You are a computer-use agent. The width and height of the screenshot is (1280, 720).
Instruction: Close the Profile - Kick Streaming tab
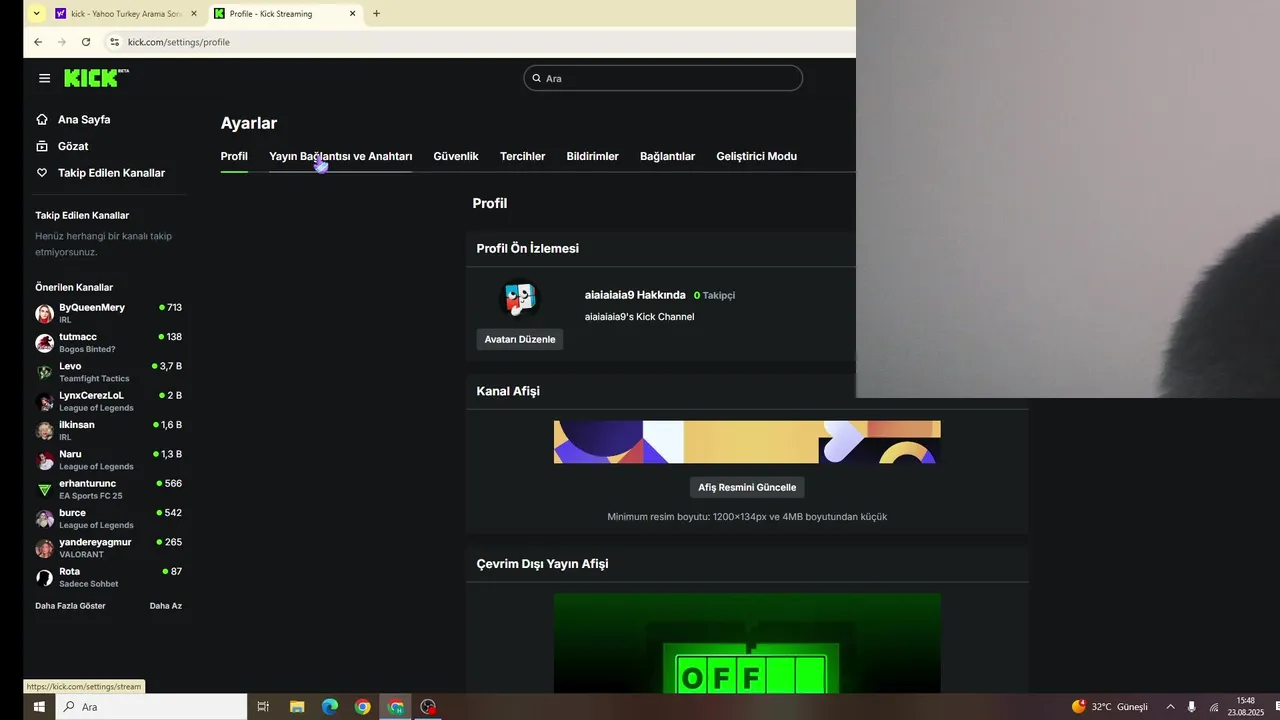(353, 14)
